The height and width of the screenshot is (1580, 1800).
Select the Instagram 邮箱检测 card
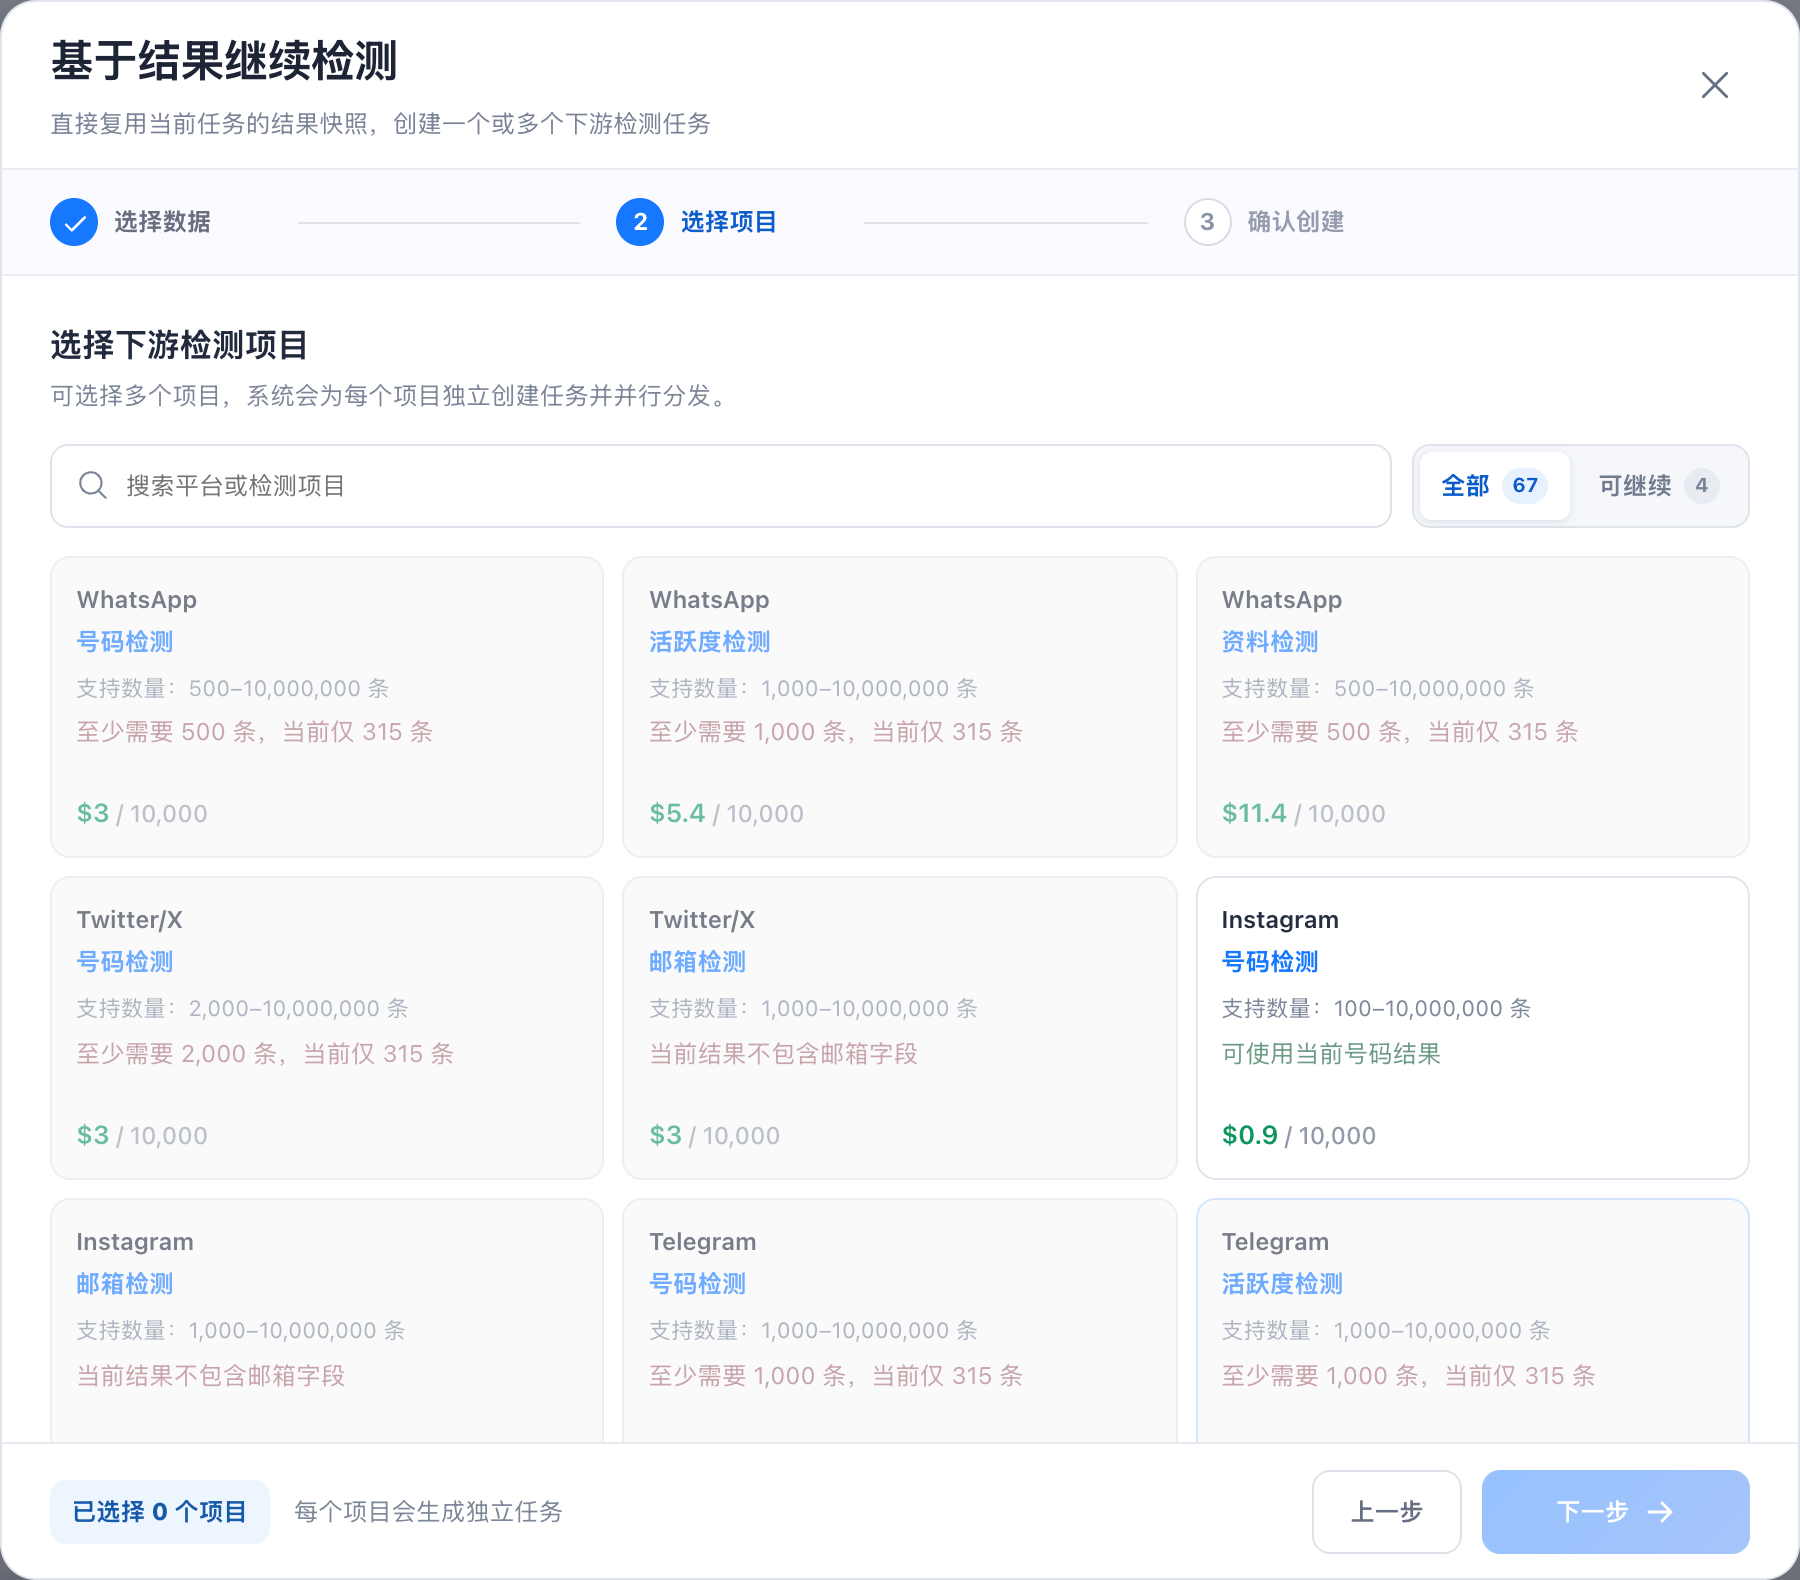[327, 1320]
